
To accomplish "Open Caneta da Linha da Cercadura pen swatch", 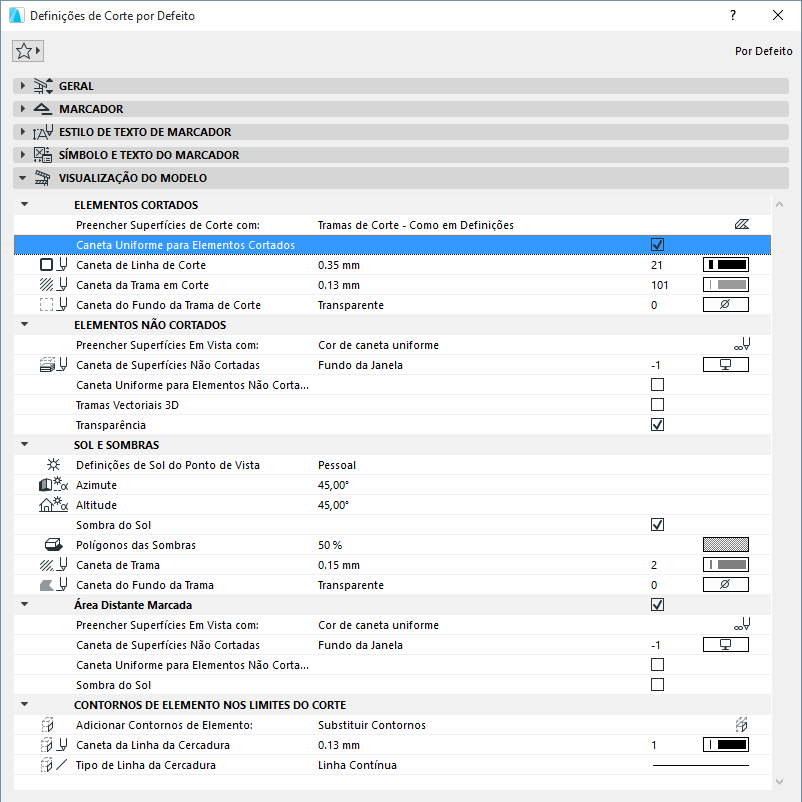I will [x=726, y=745].
